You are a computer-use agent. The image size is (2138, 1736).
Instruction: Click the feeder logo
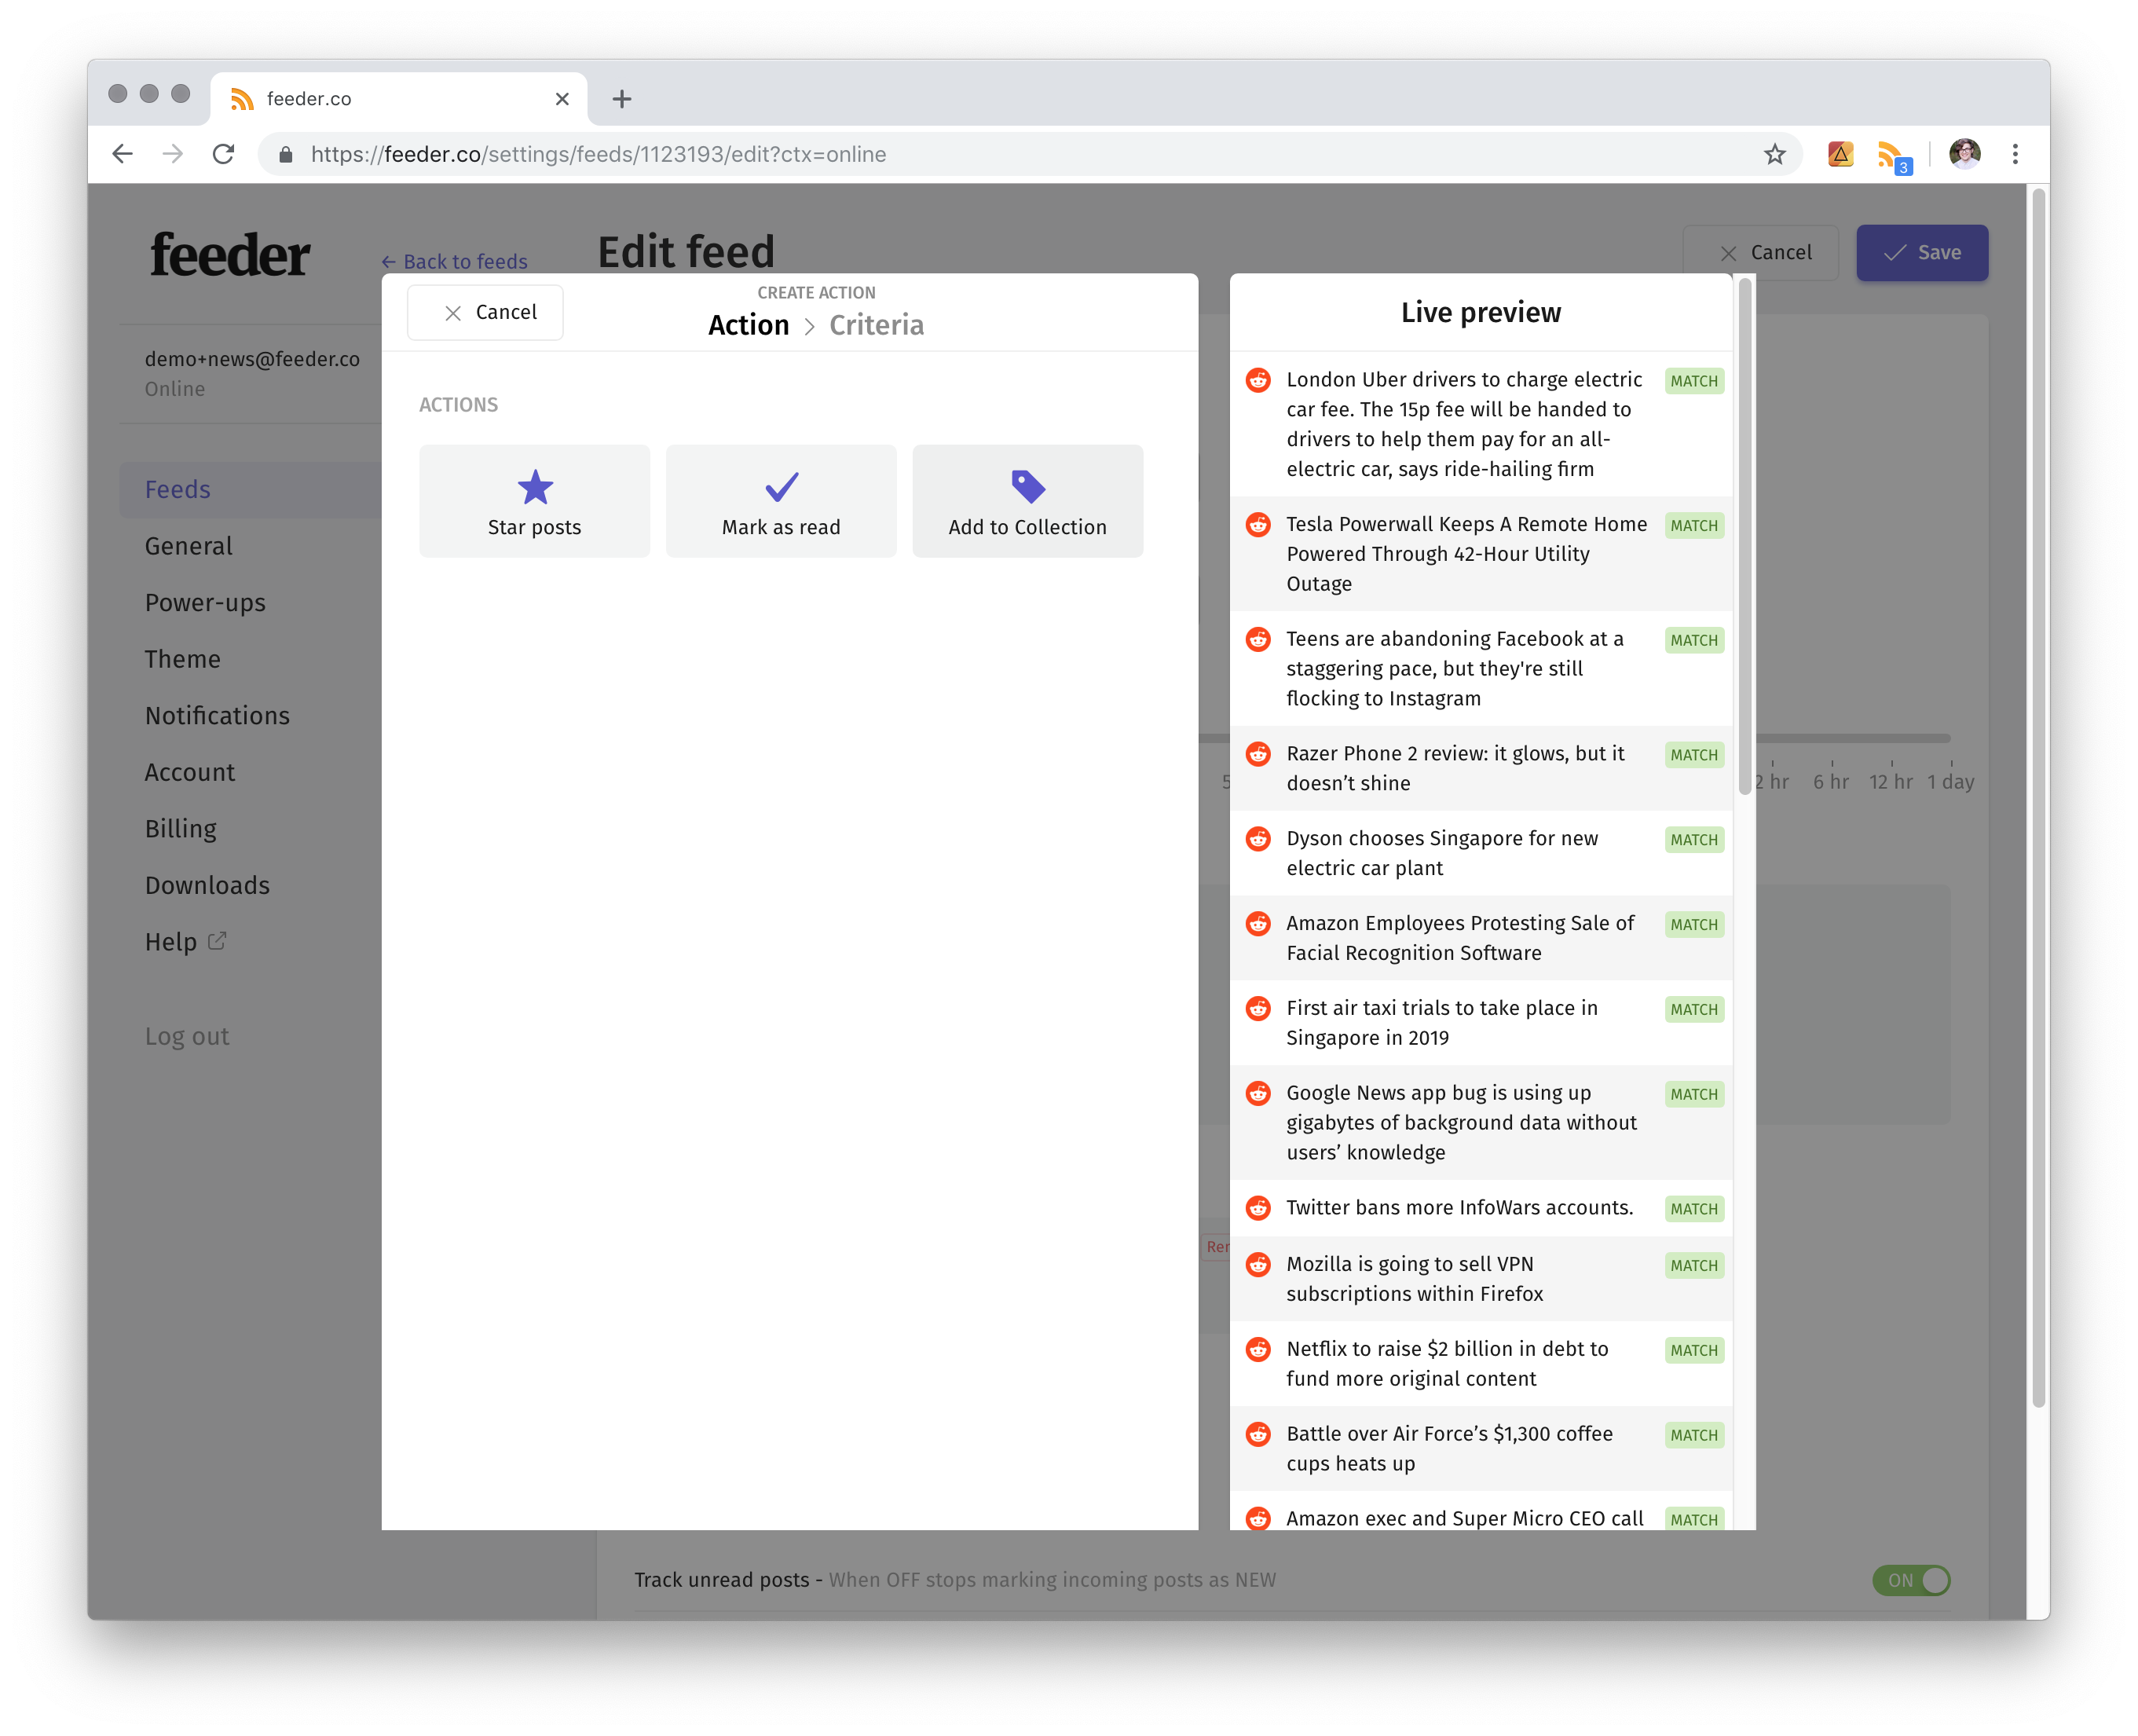(230, 254)
